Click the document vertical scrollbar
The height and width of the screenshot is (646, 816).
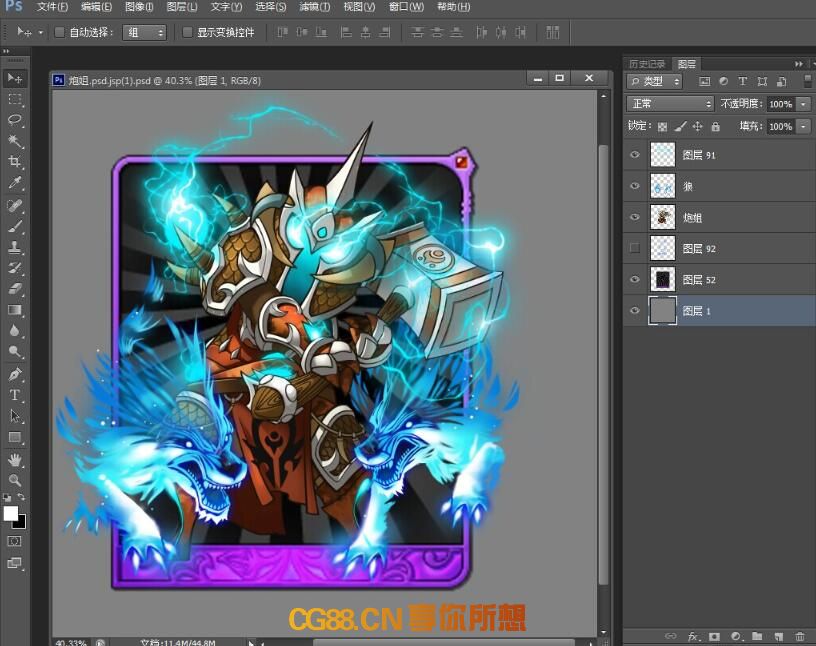pyautogui.click(x=603, y=364)
